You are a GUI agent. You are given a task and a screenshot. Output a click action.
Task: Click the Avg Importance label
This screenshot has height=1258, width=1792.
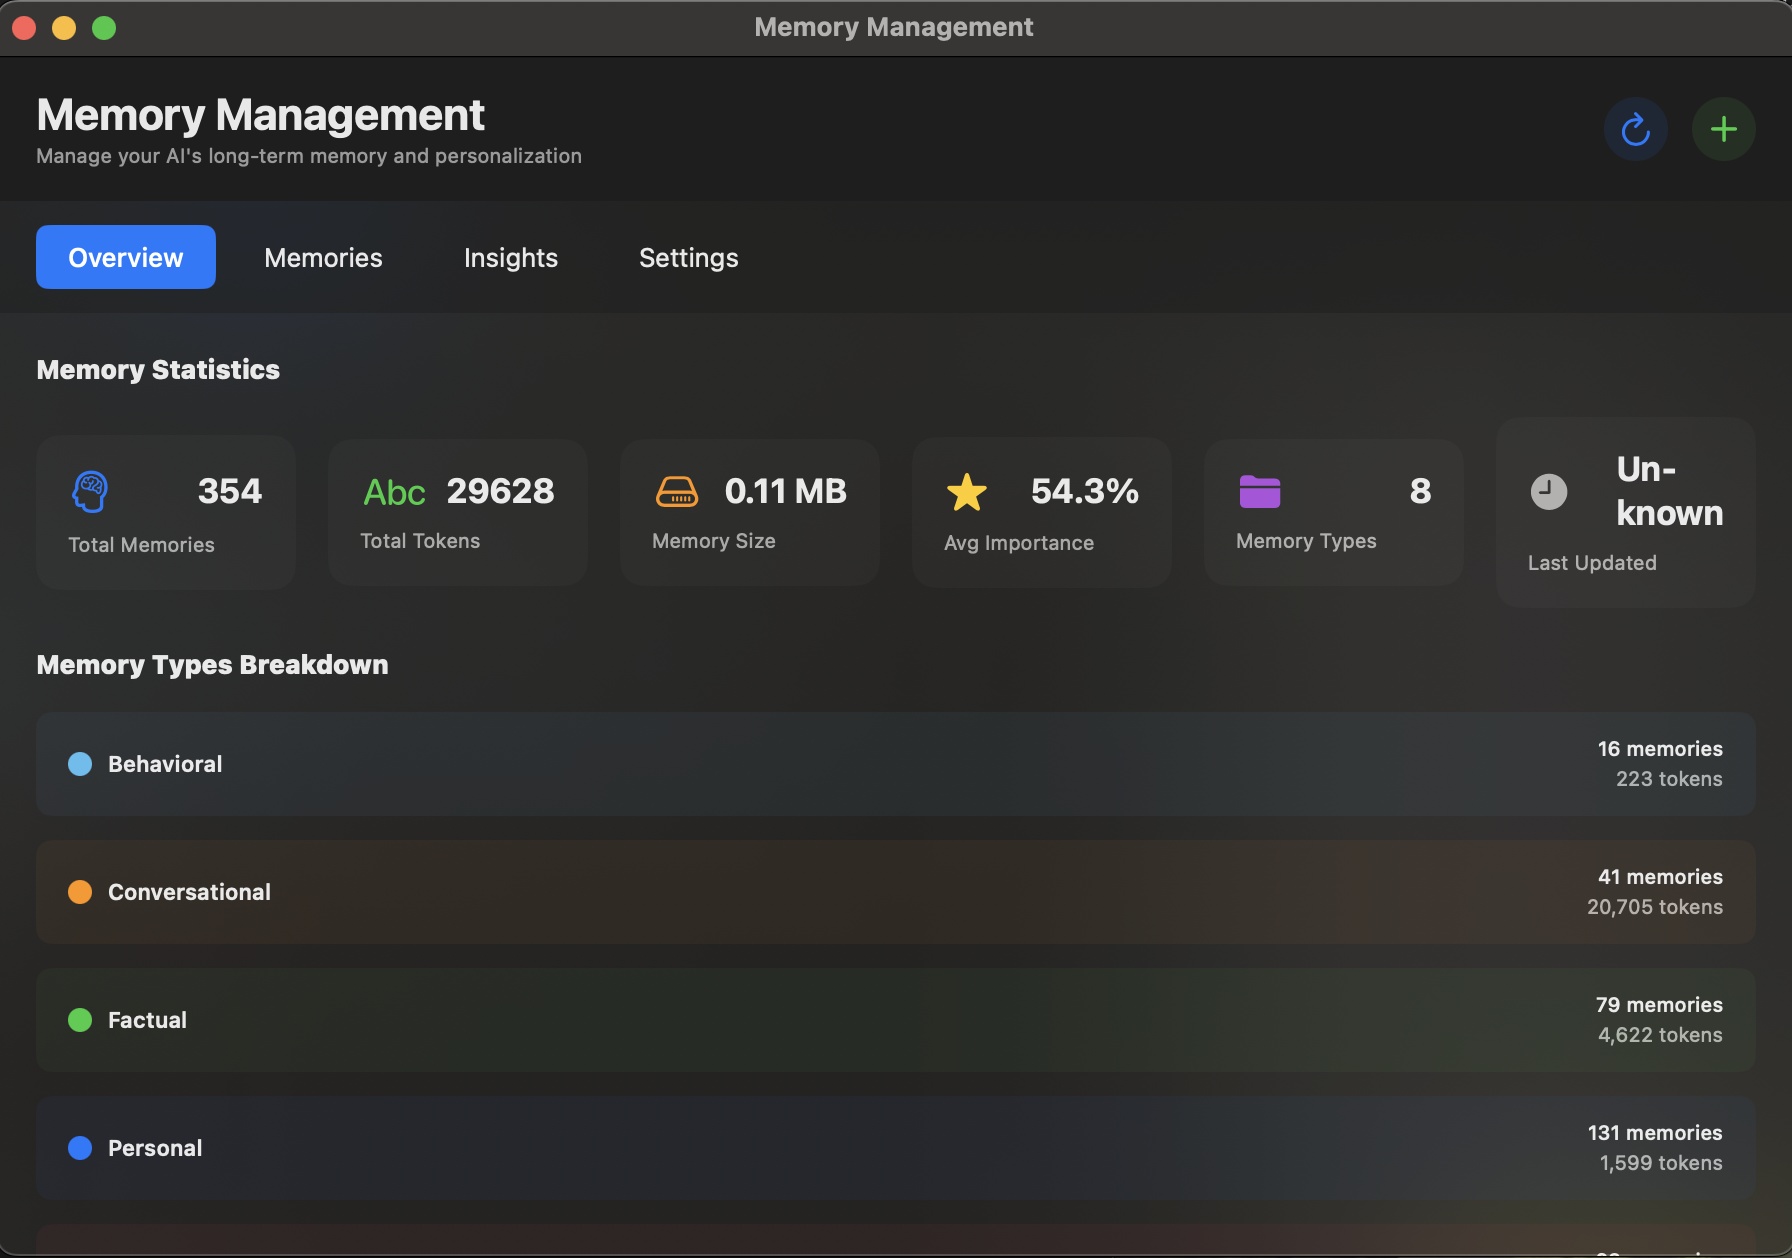tap(1019, 543)
